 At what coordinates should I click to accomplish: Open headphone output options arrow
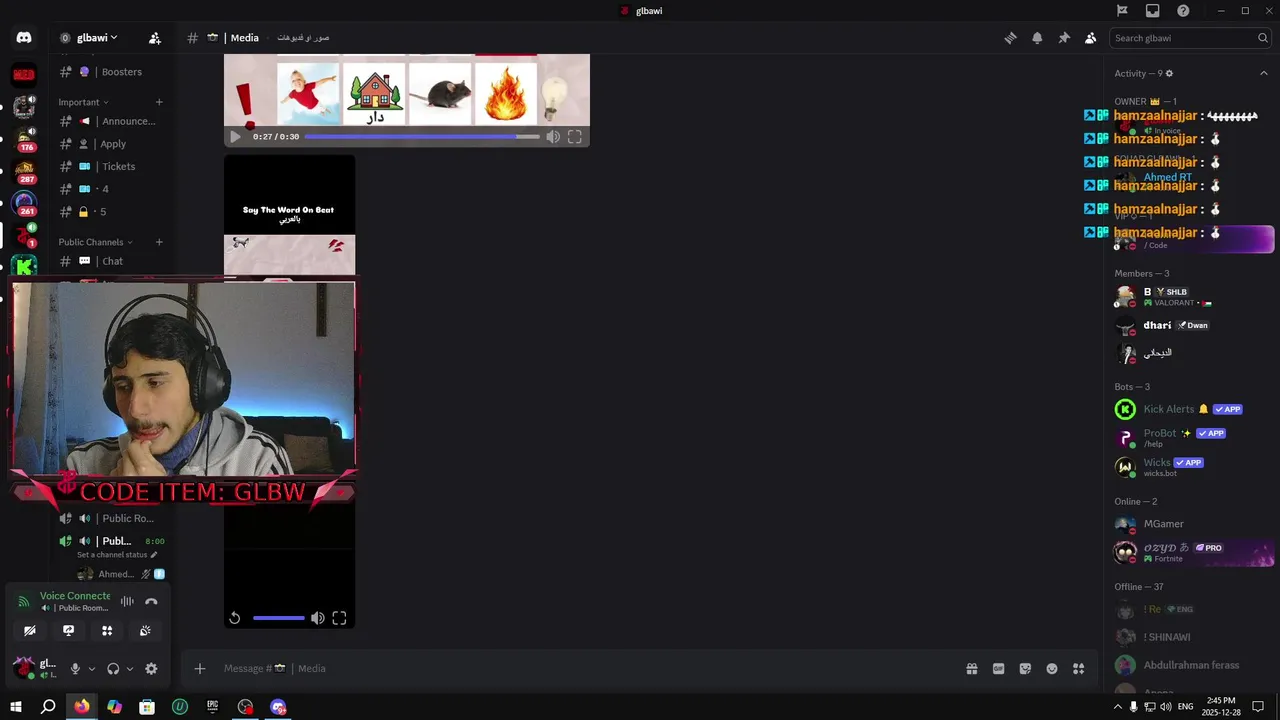[x=130, y=669]
